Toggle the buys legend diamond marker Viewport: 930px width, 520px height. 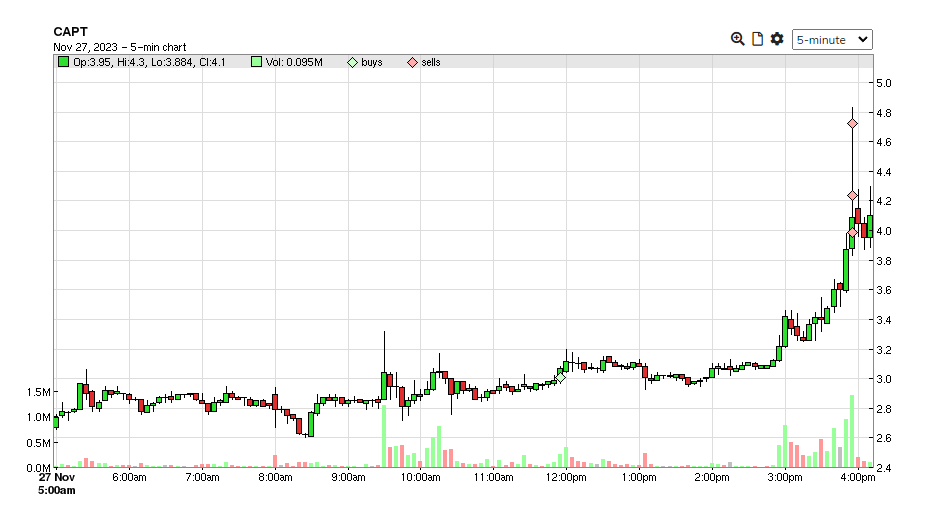[x=352, y=62]
